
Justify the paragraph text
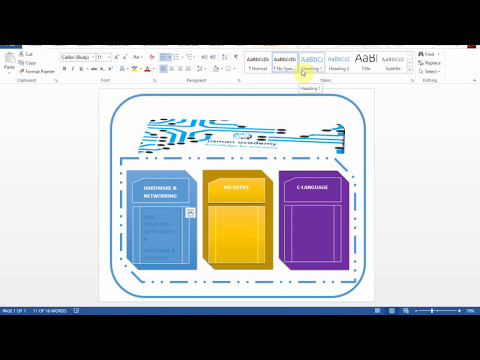coord(188,69)
